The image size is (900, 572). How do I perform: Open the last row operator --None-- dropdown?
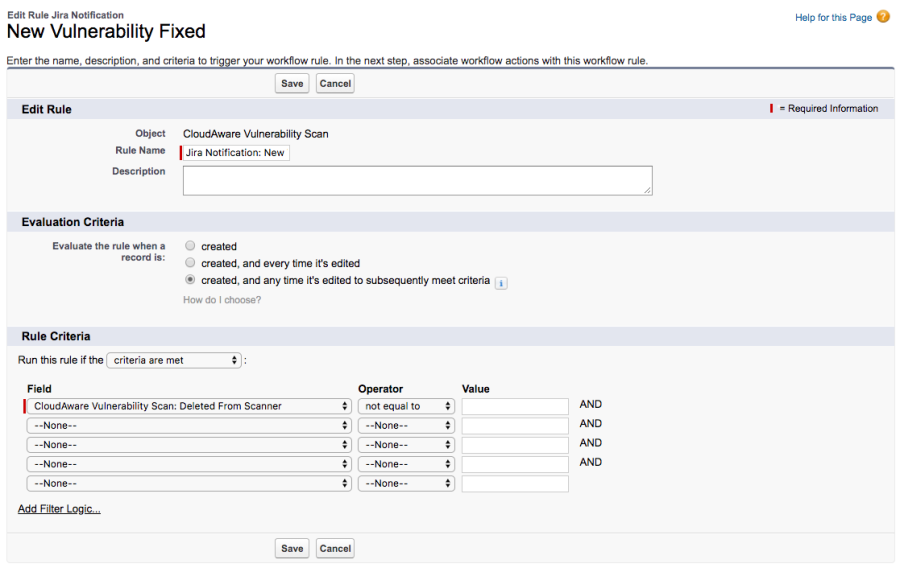point(406,484)
